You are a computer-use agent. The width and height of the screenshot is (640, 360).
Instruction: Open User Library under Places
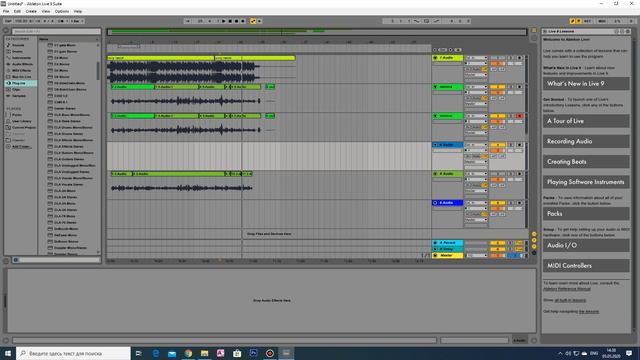click(22, 121)
